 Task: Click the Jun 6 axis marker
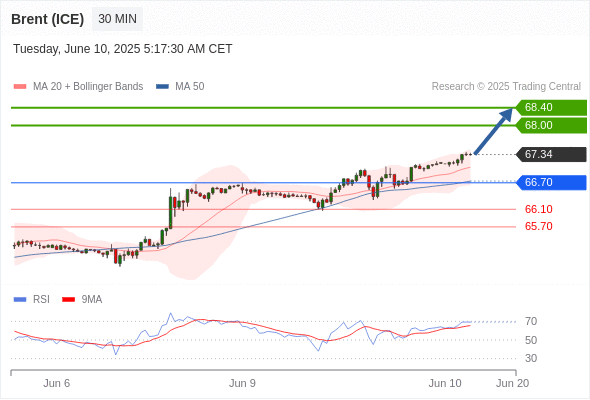click(56, 383)
